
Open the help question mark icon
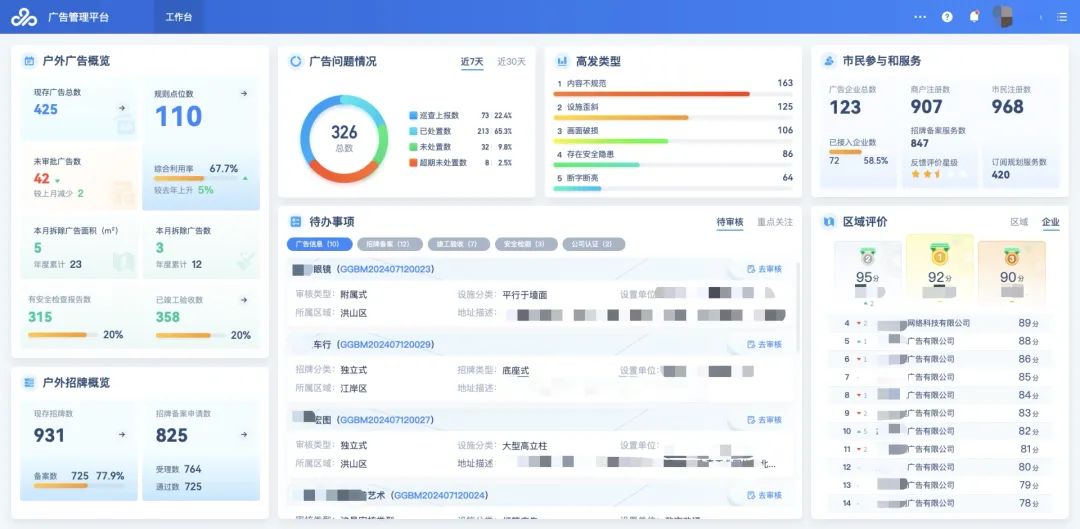tap(947, 17)
